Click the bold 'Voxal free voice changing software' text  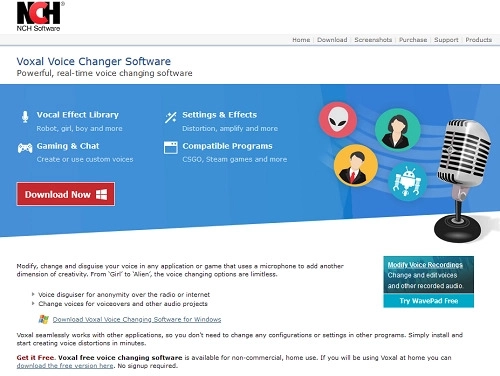coord(120,357)
